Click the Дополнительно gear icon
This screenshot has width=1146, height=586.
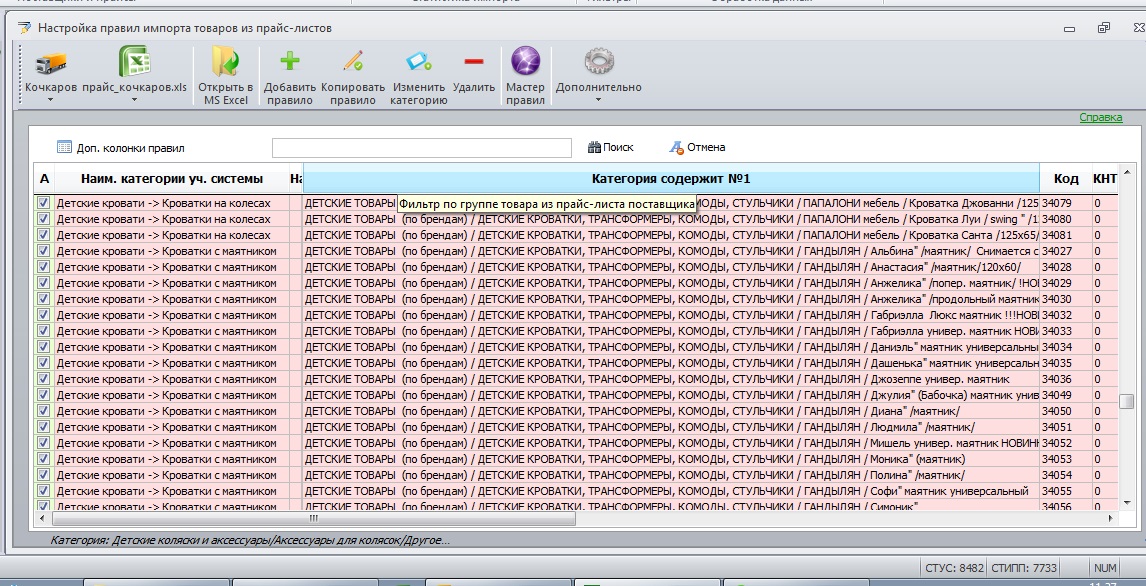coord(599,61)
